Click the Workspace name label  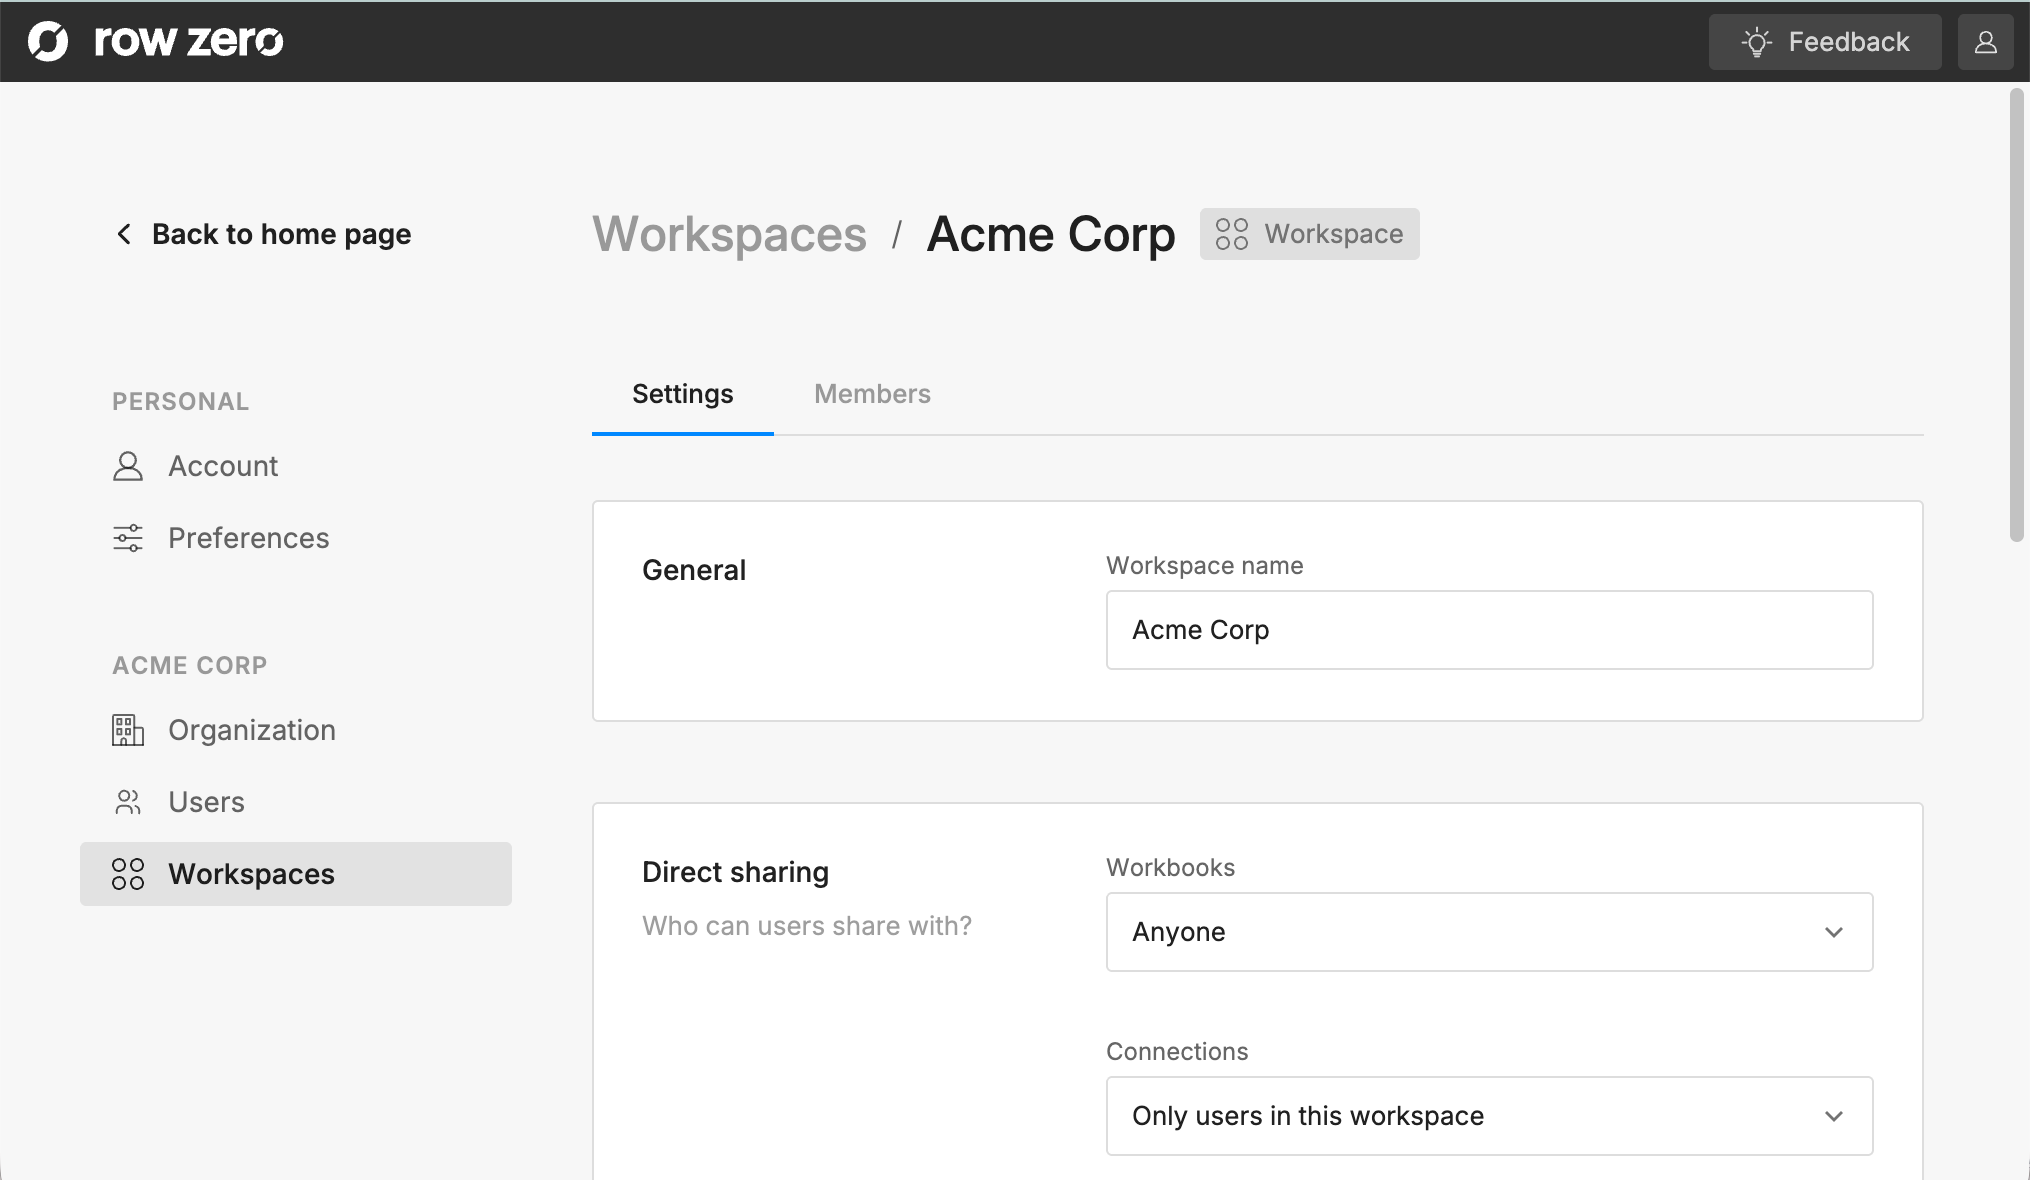click(x=1205, y=566)
